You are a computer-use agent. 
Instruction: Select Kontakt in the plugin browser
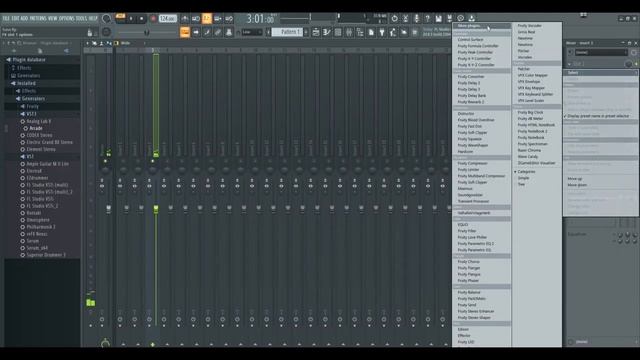[x=33, y=213]
